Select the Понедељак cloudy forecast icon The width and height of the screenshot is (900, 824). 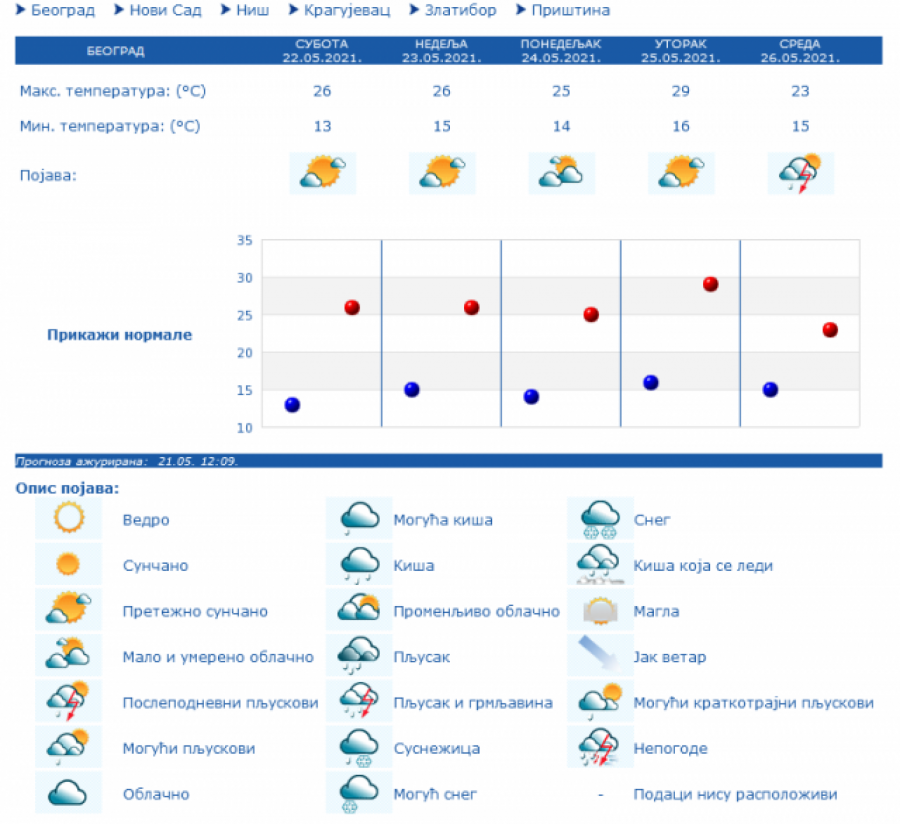tap(561, 172)
